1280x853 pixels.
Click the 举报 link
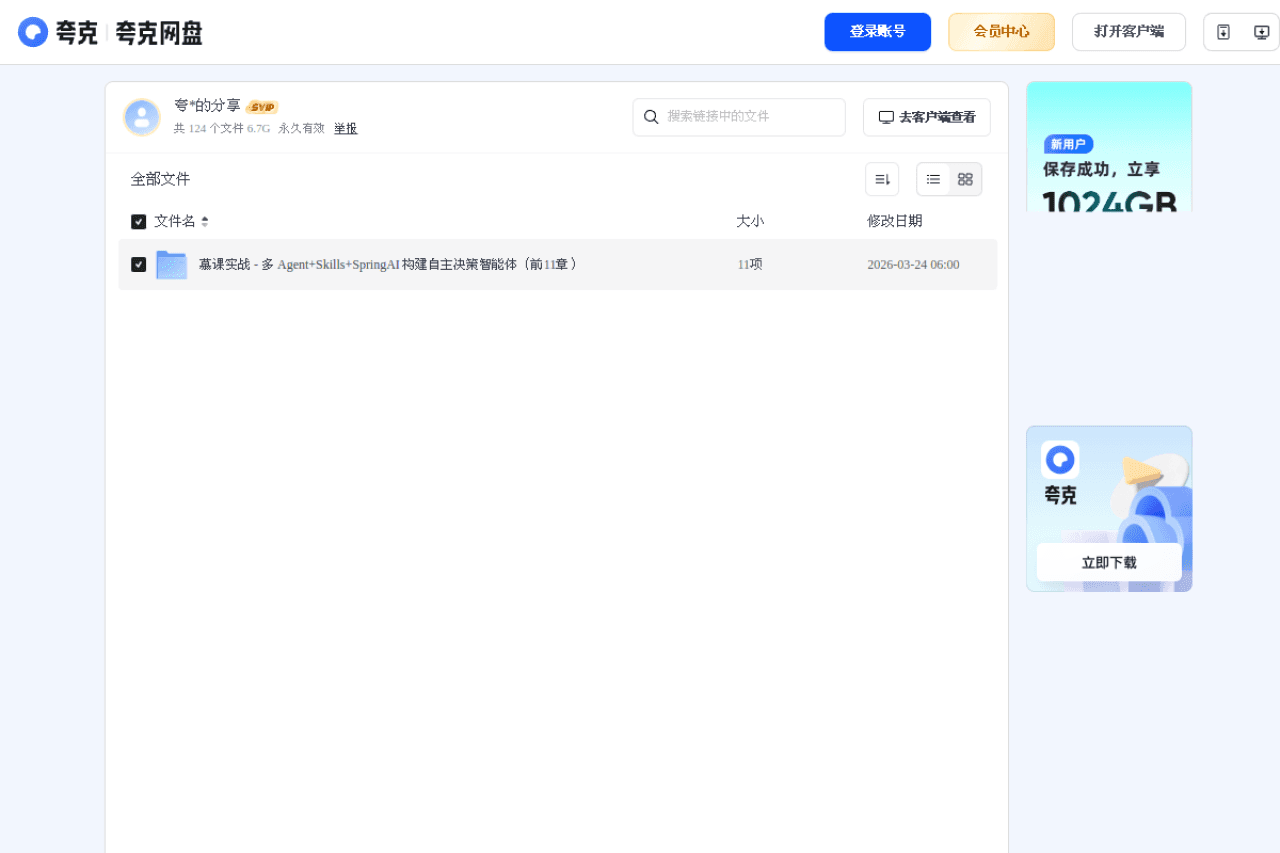(345, 128)
